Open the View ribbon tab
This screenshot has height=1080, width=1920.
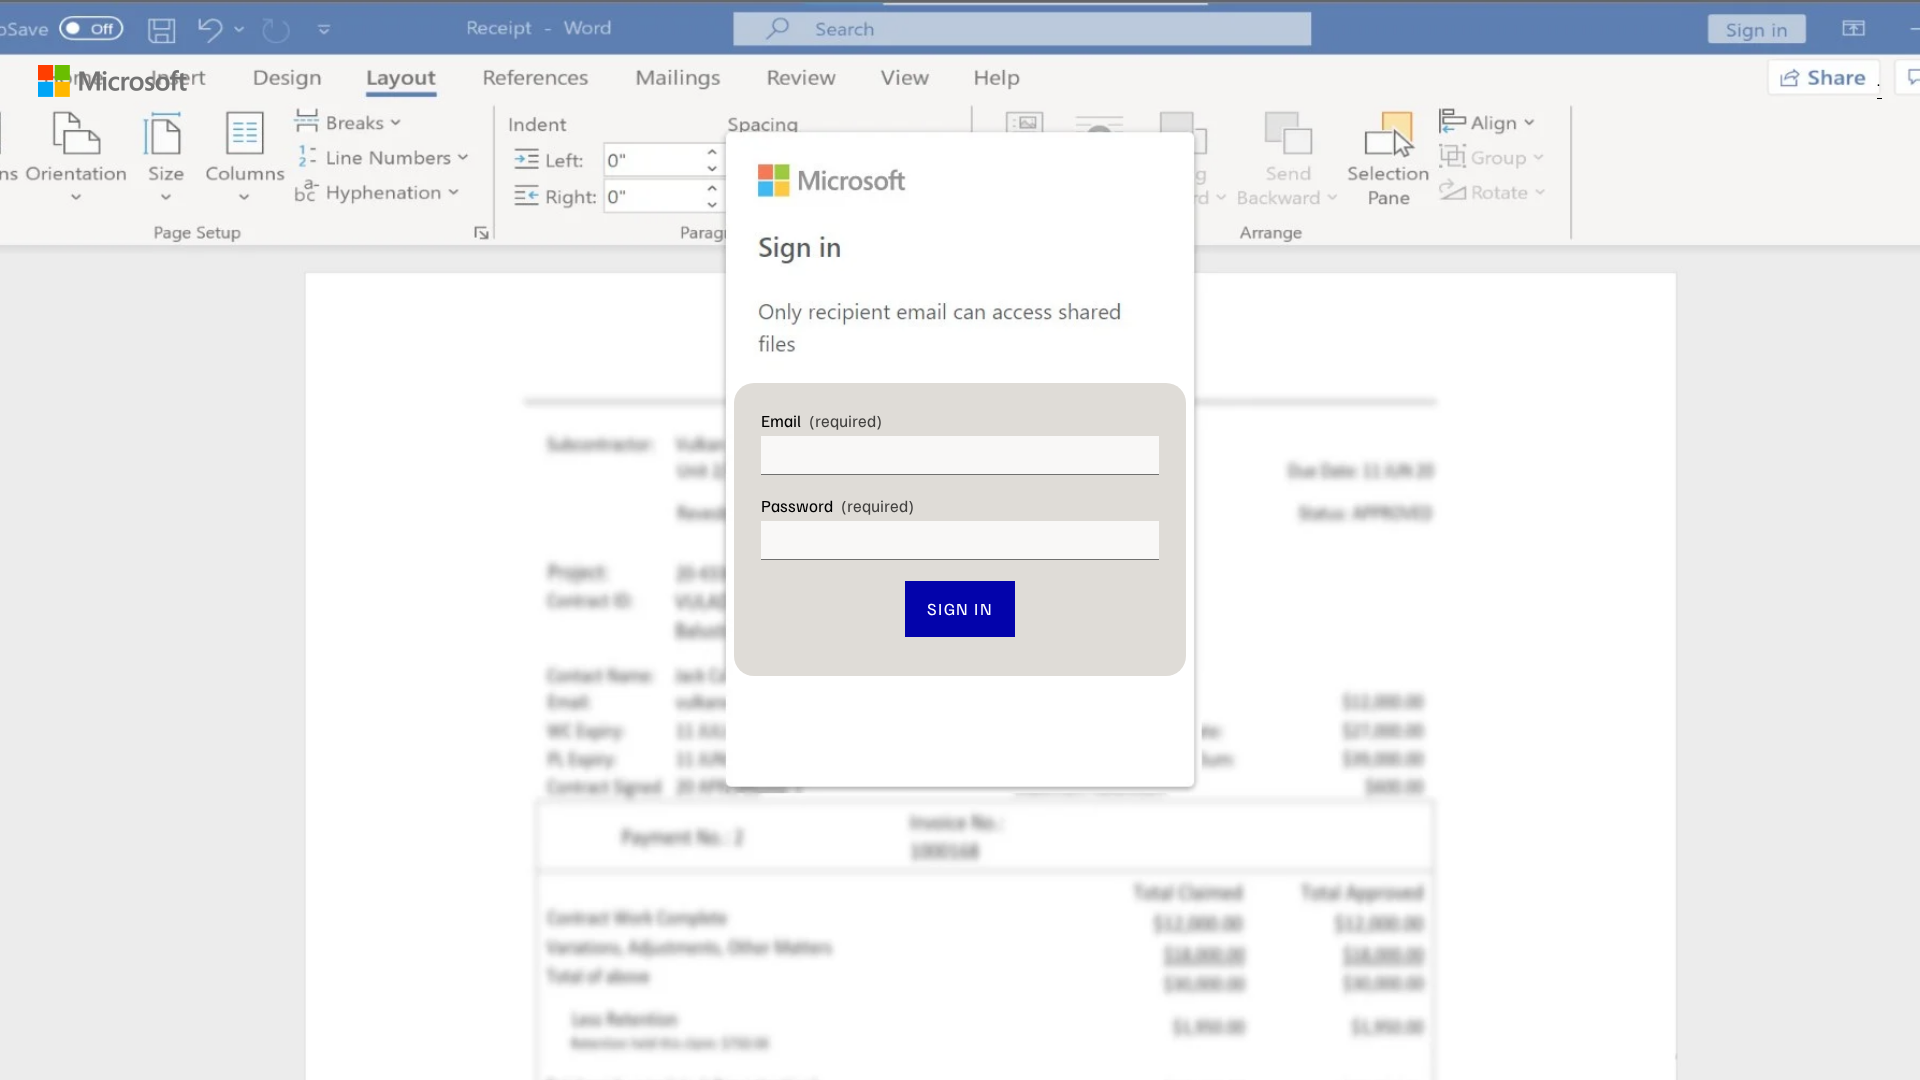[905, 78]
